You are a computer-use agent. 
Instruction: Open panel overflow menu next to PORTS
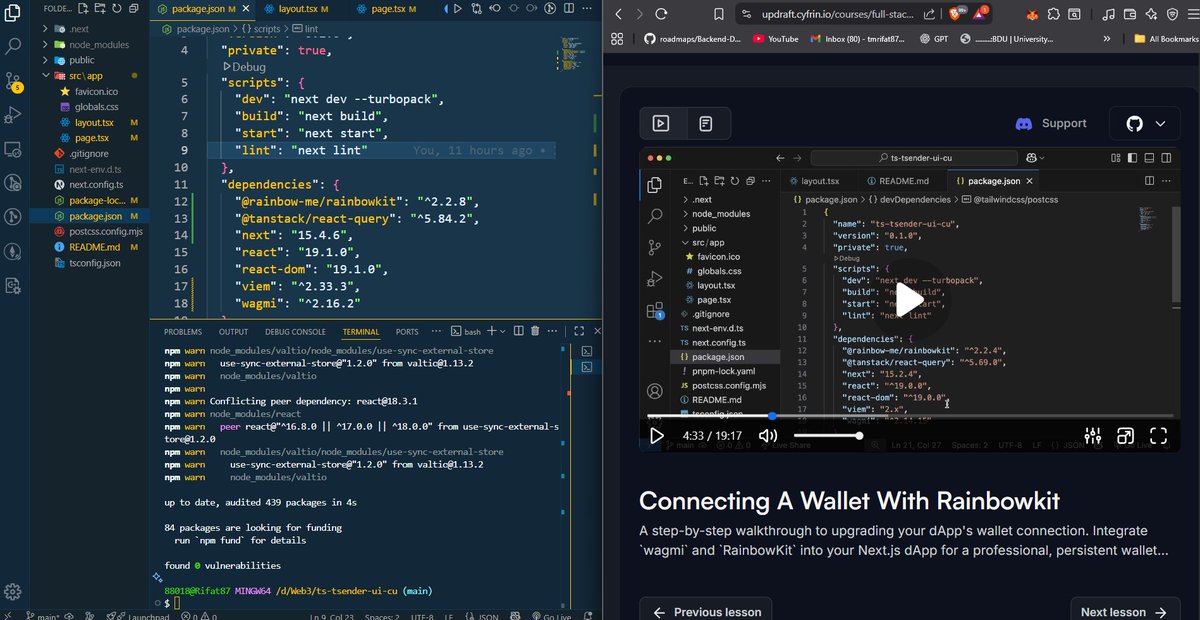[x=437, y=331]
